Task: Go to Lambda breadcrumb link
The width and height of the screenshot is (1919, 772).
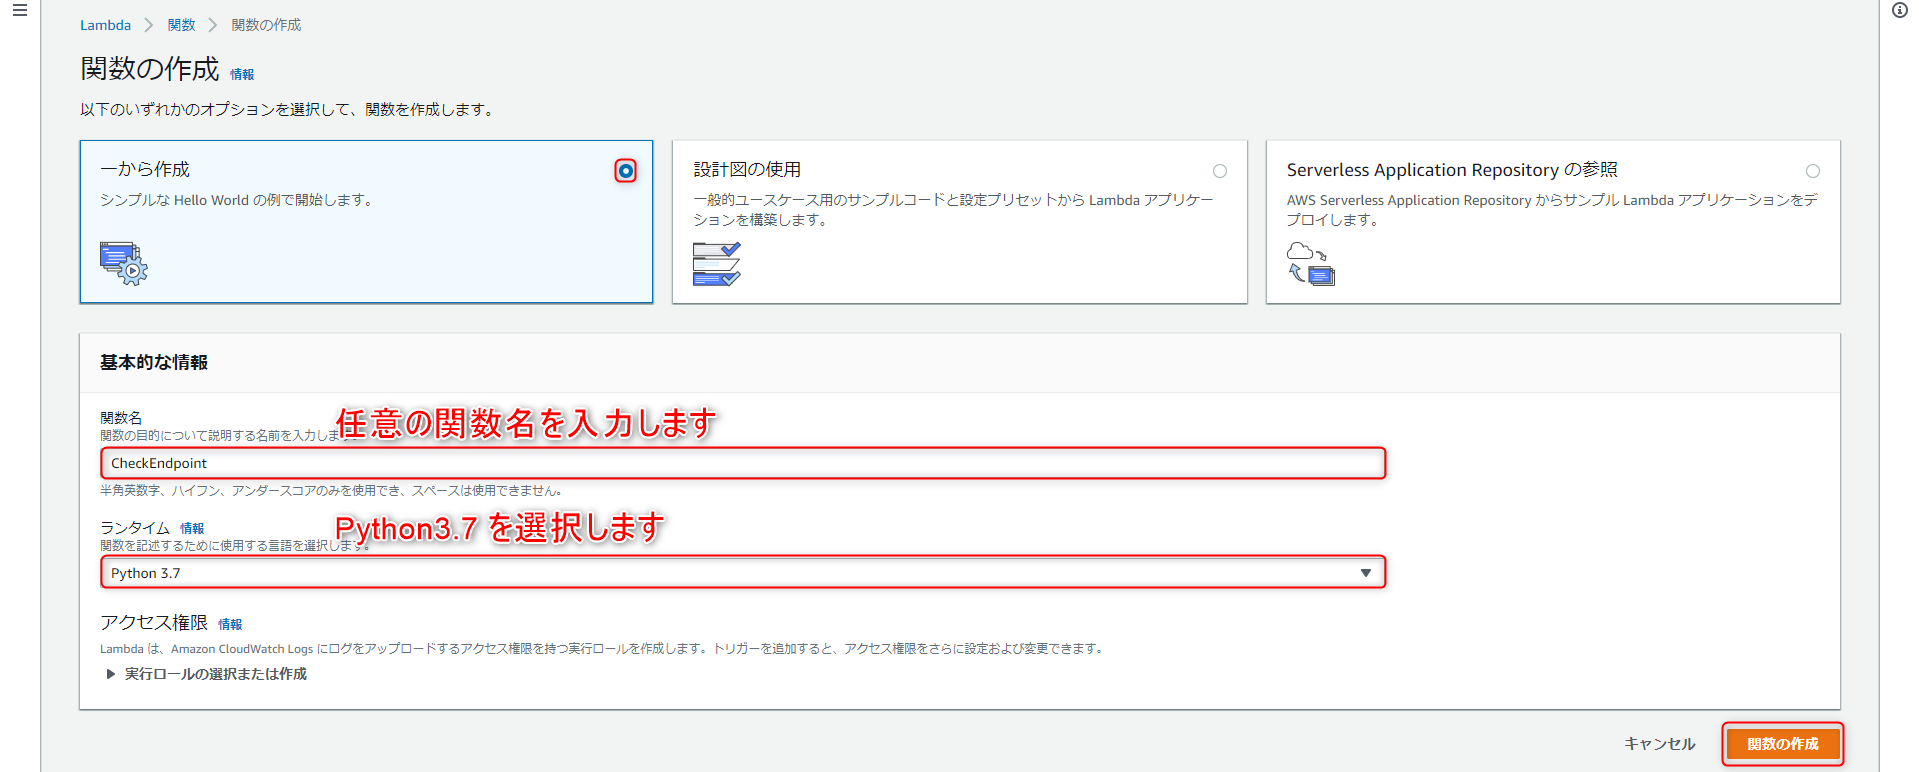Action: pos(105,25)
